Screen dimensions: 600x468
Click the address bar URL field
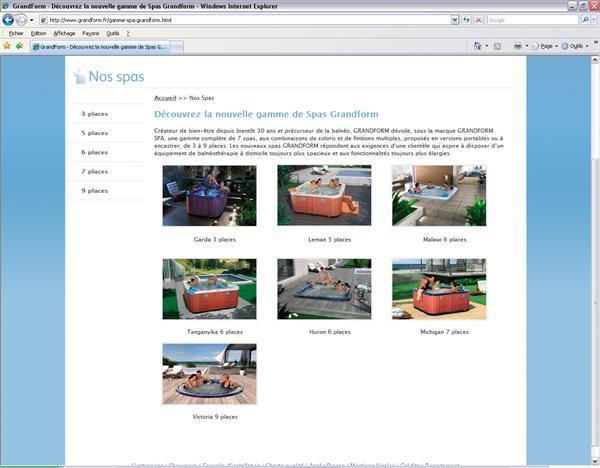click(x=245, y=20)
